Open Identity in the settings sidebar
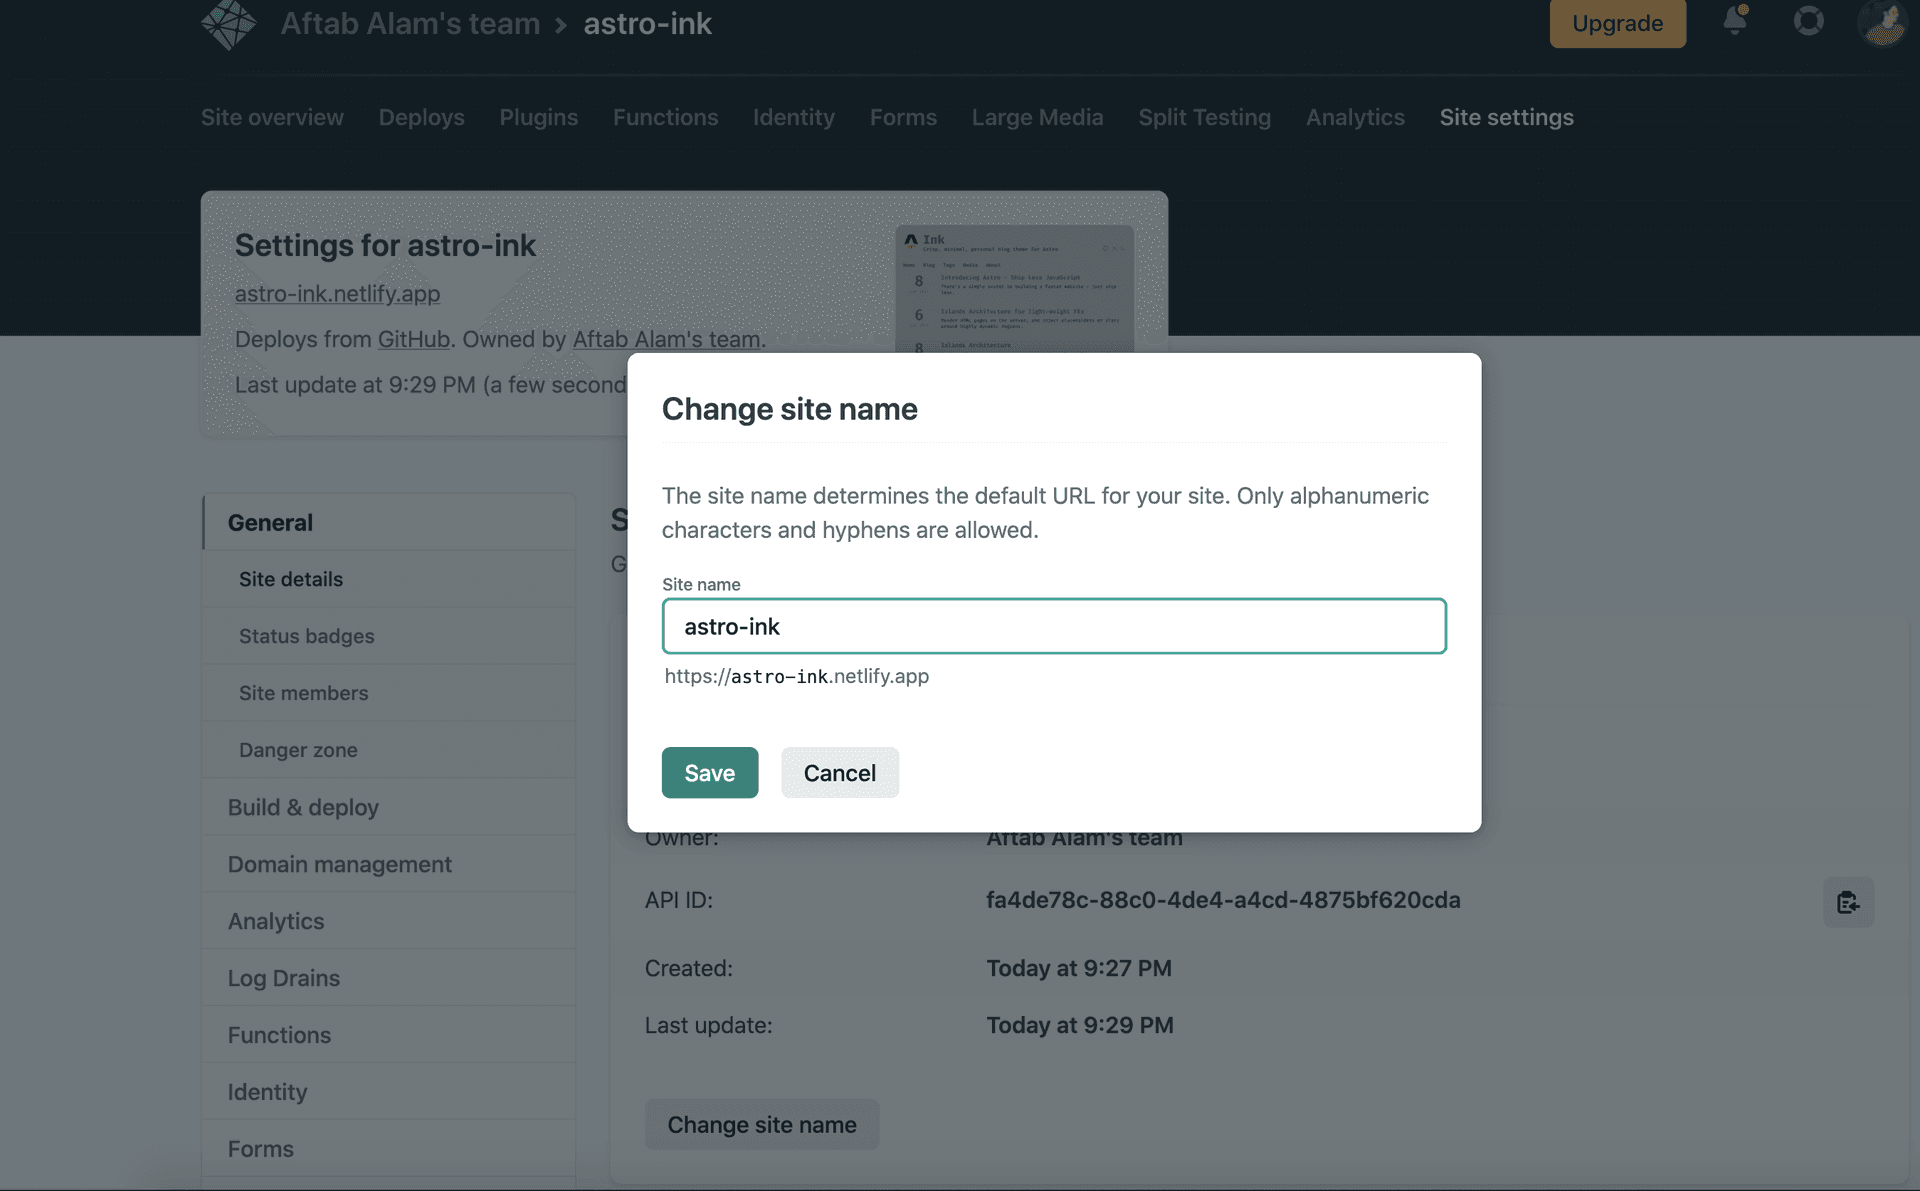The width and height of the screenshot is (1920, 1191). (x=389, y=1092)
